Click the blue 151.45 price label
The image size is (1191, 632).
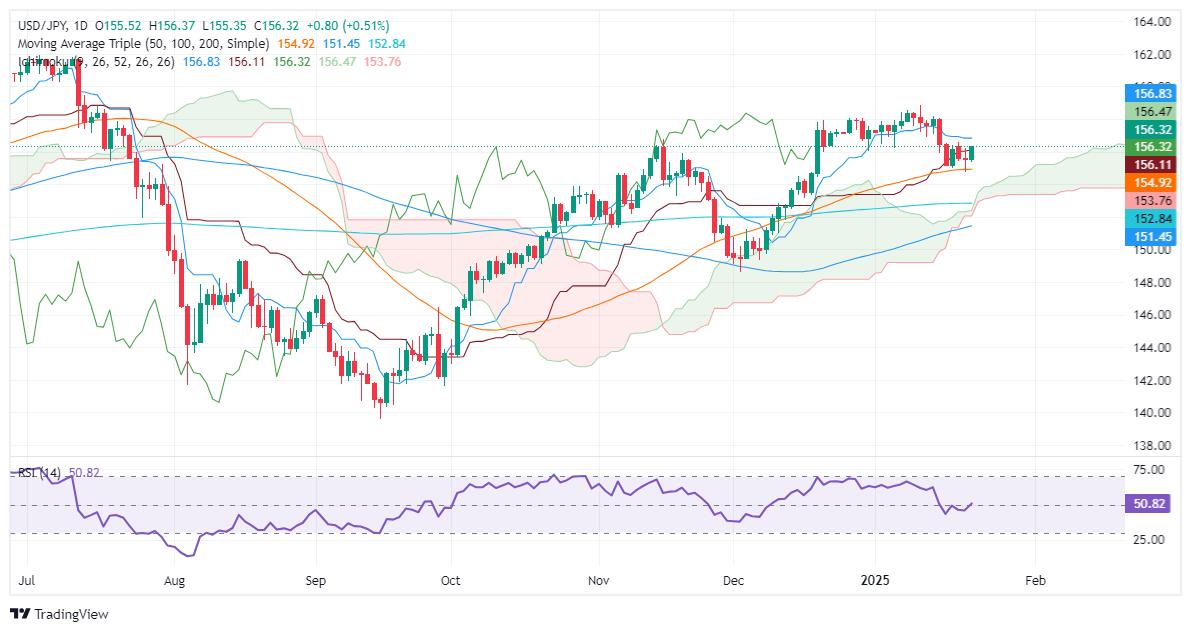(1152, 237)
